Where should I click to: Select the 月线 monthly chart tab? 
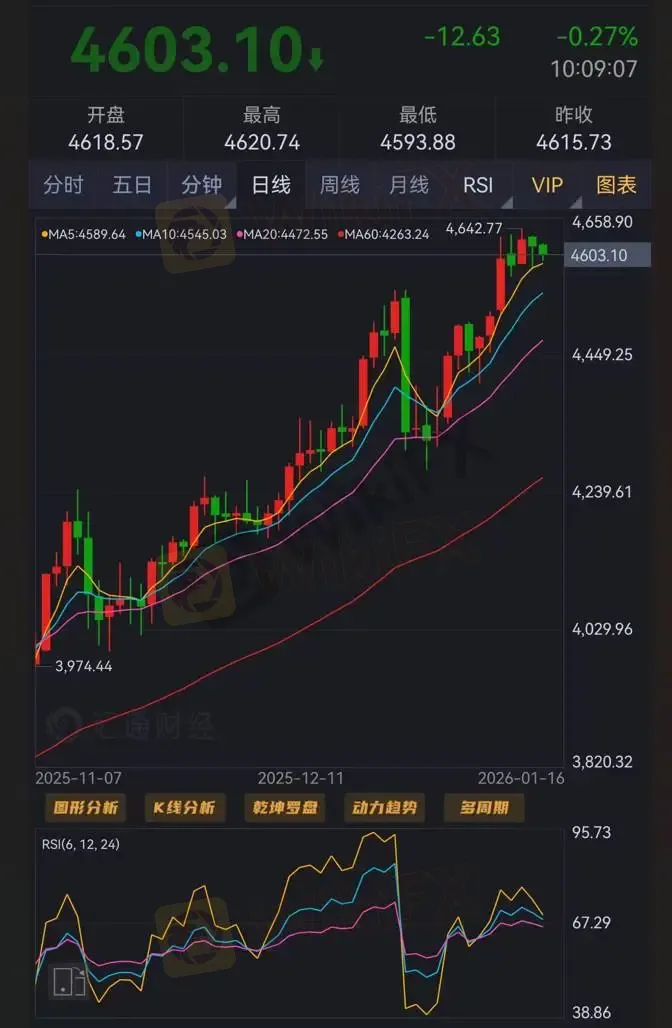409,186
